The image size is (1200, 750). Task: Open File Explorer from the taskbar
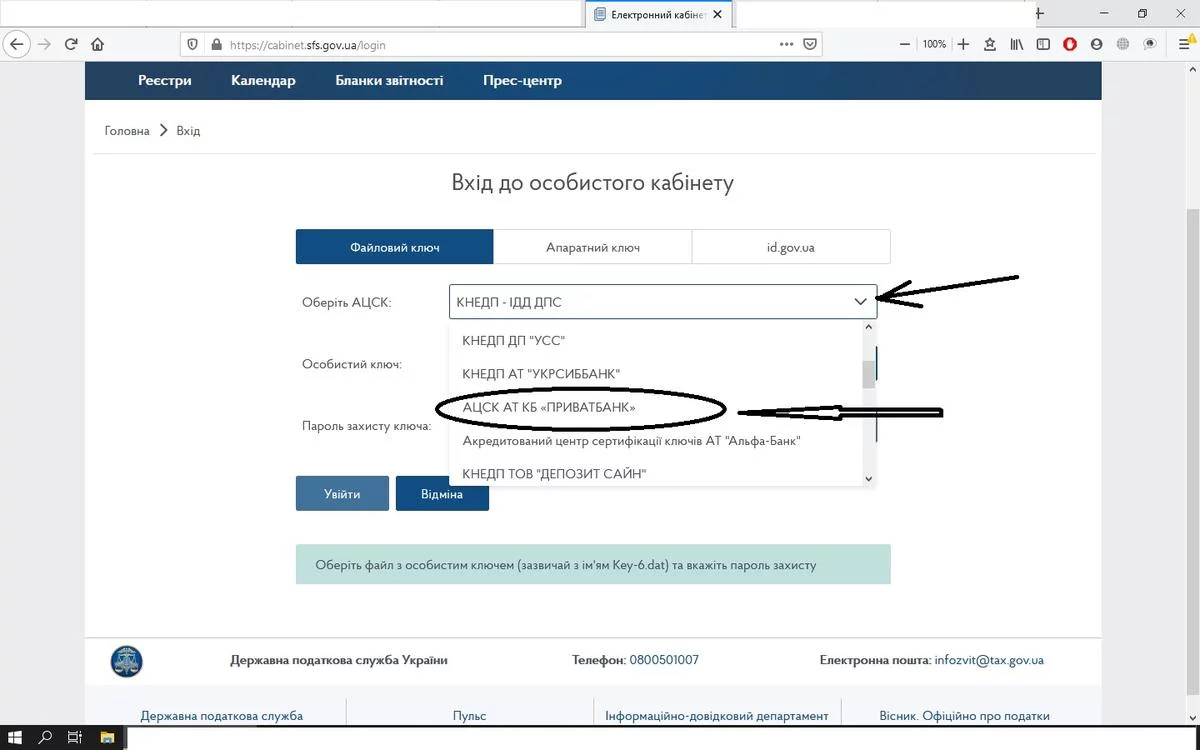click(109, 738)
